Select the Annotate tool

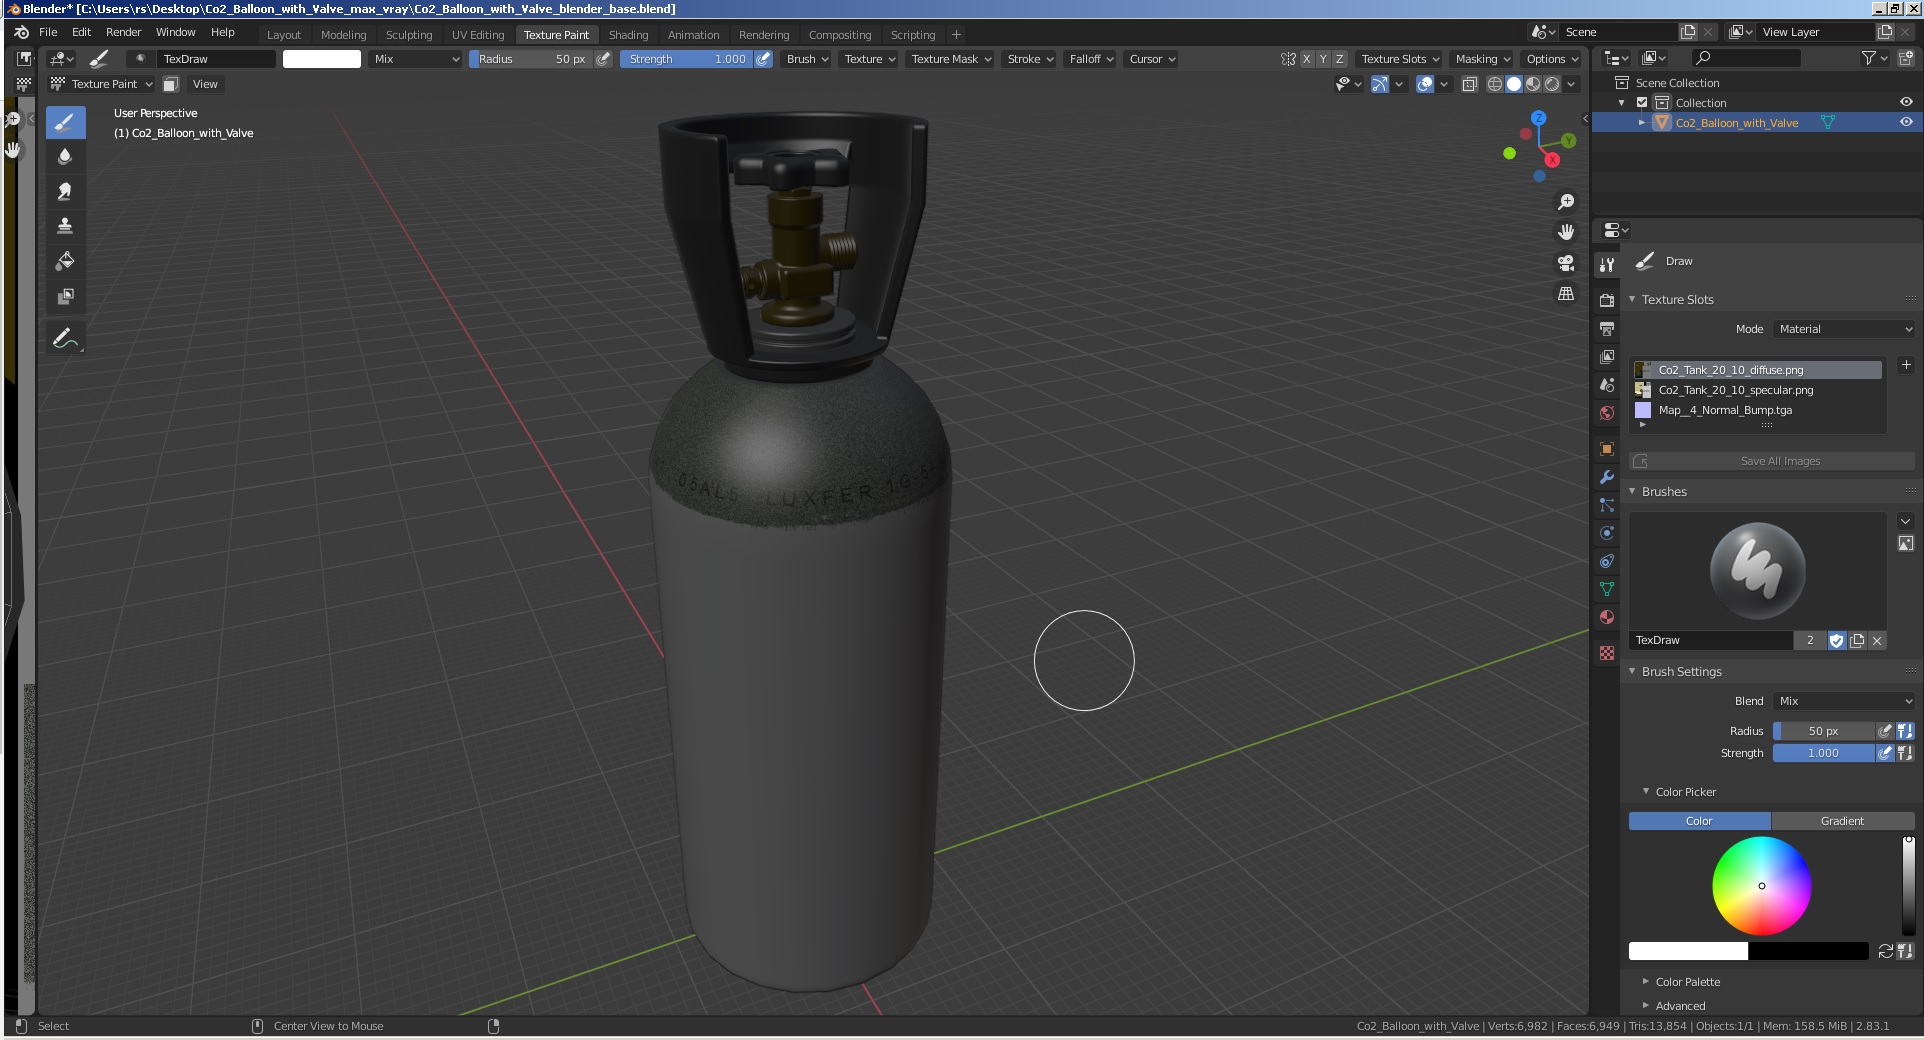(x=65, y=338)
